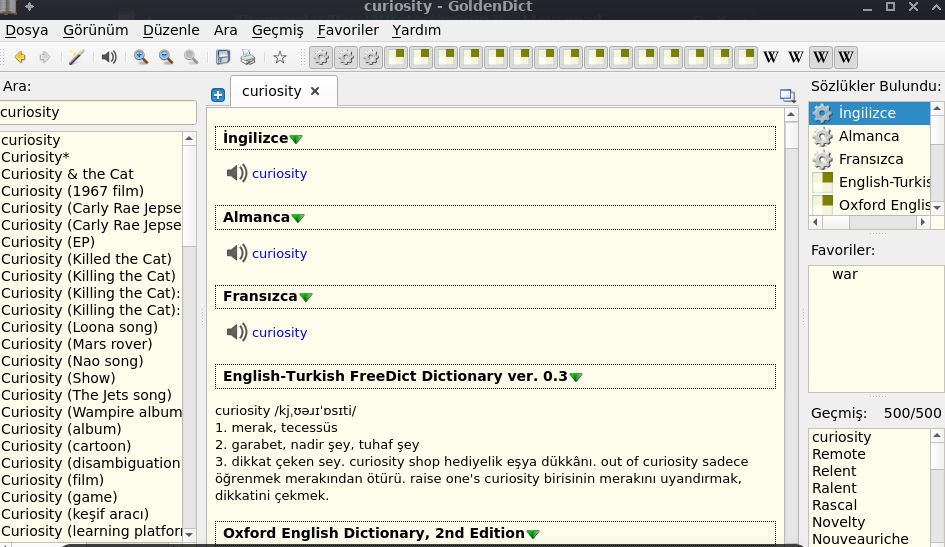Screen dimensions: 945x547
Task: Click the save article floppy disk icon
Action: [223, 58]
